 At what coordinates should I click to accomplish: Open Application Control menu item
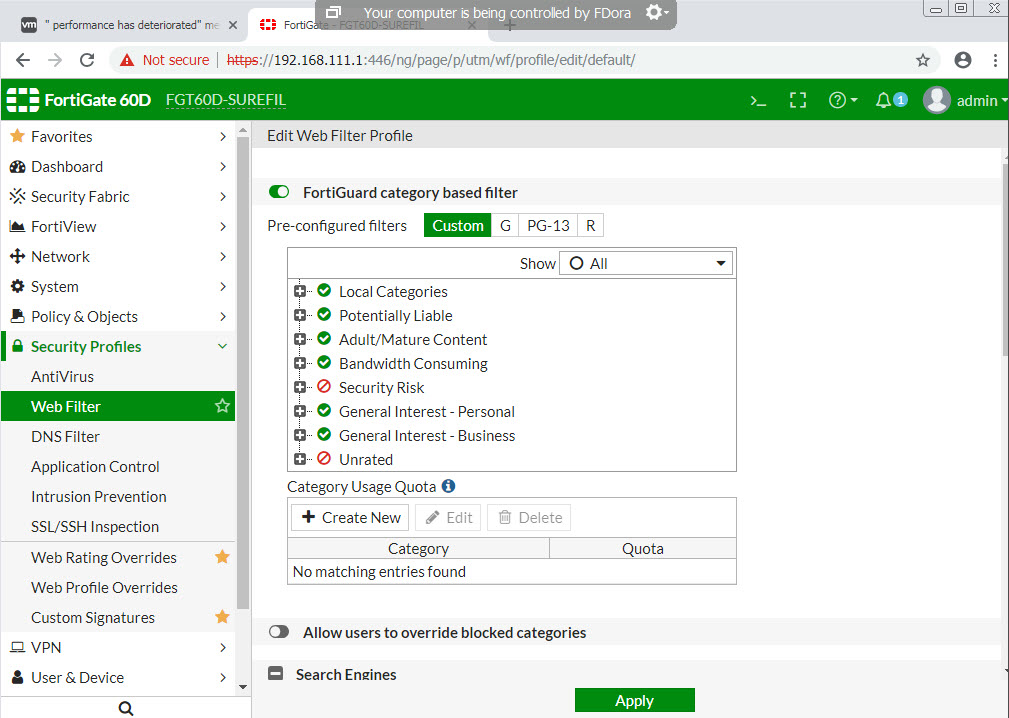click(x=95, y=466)
